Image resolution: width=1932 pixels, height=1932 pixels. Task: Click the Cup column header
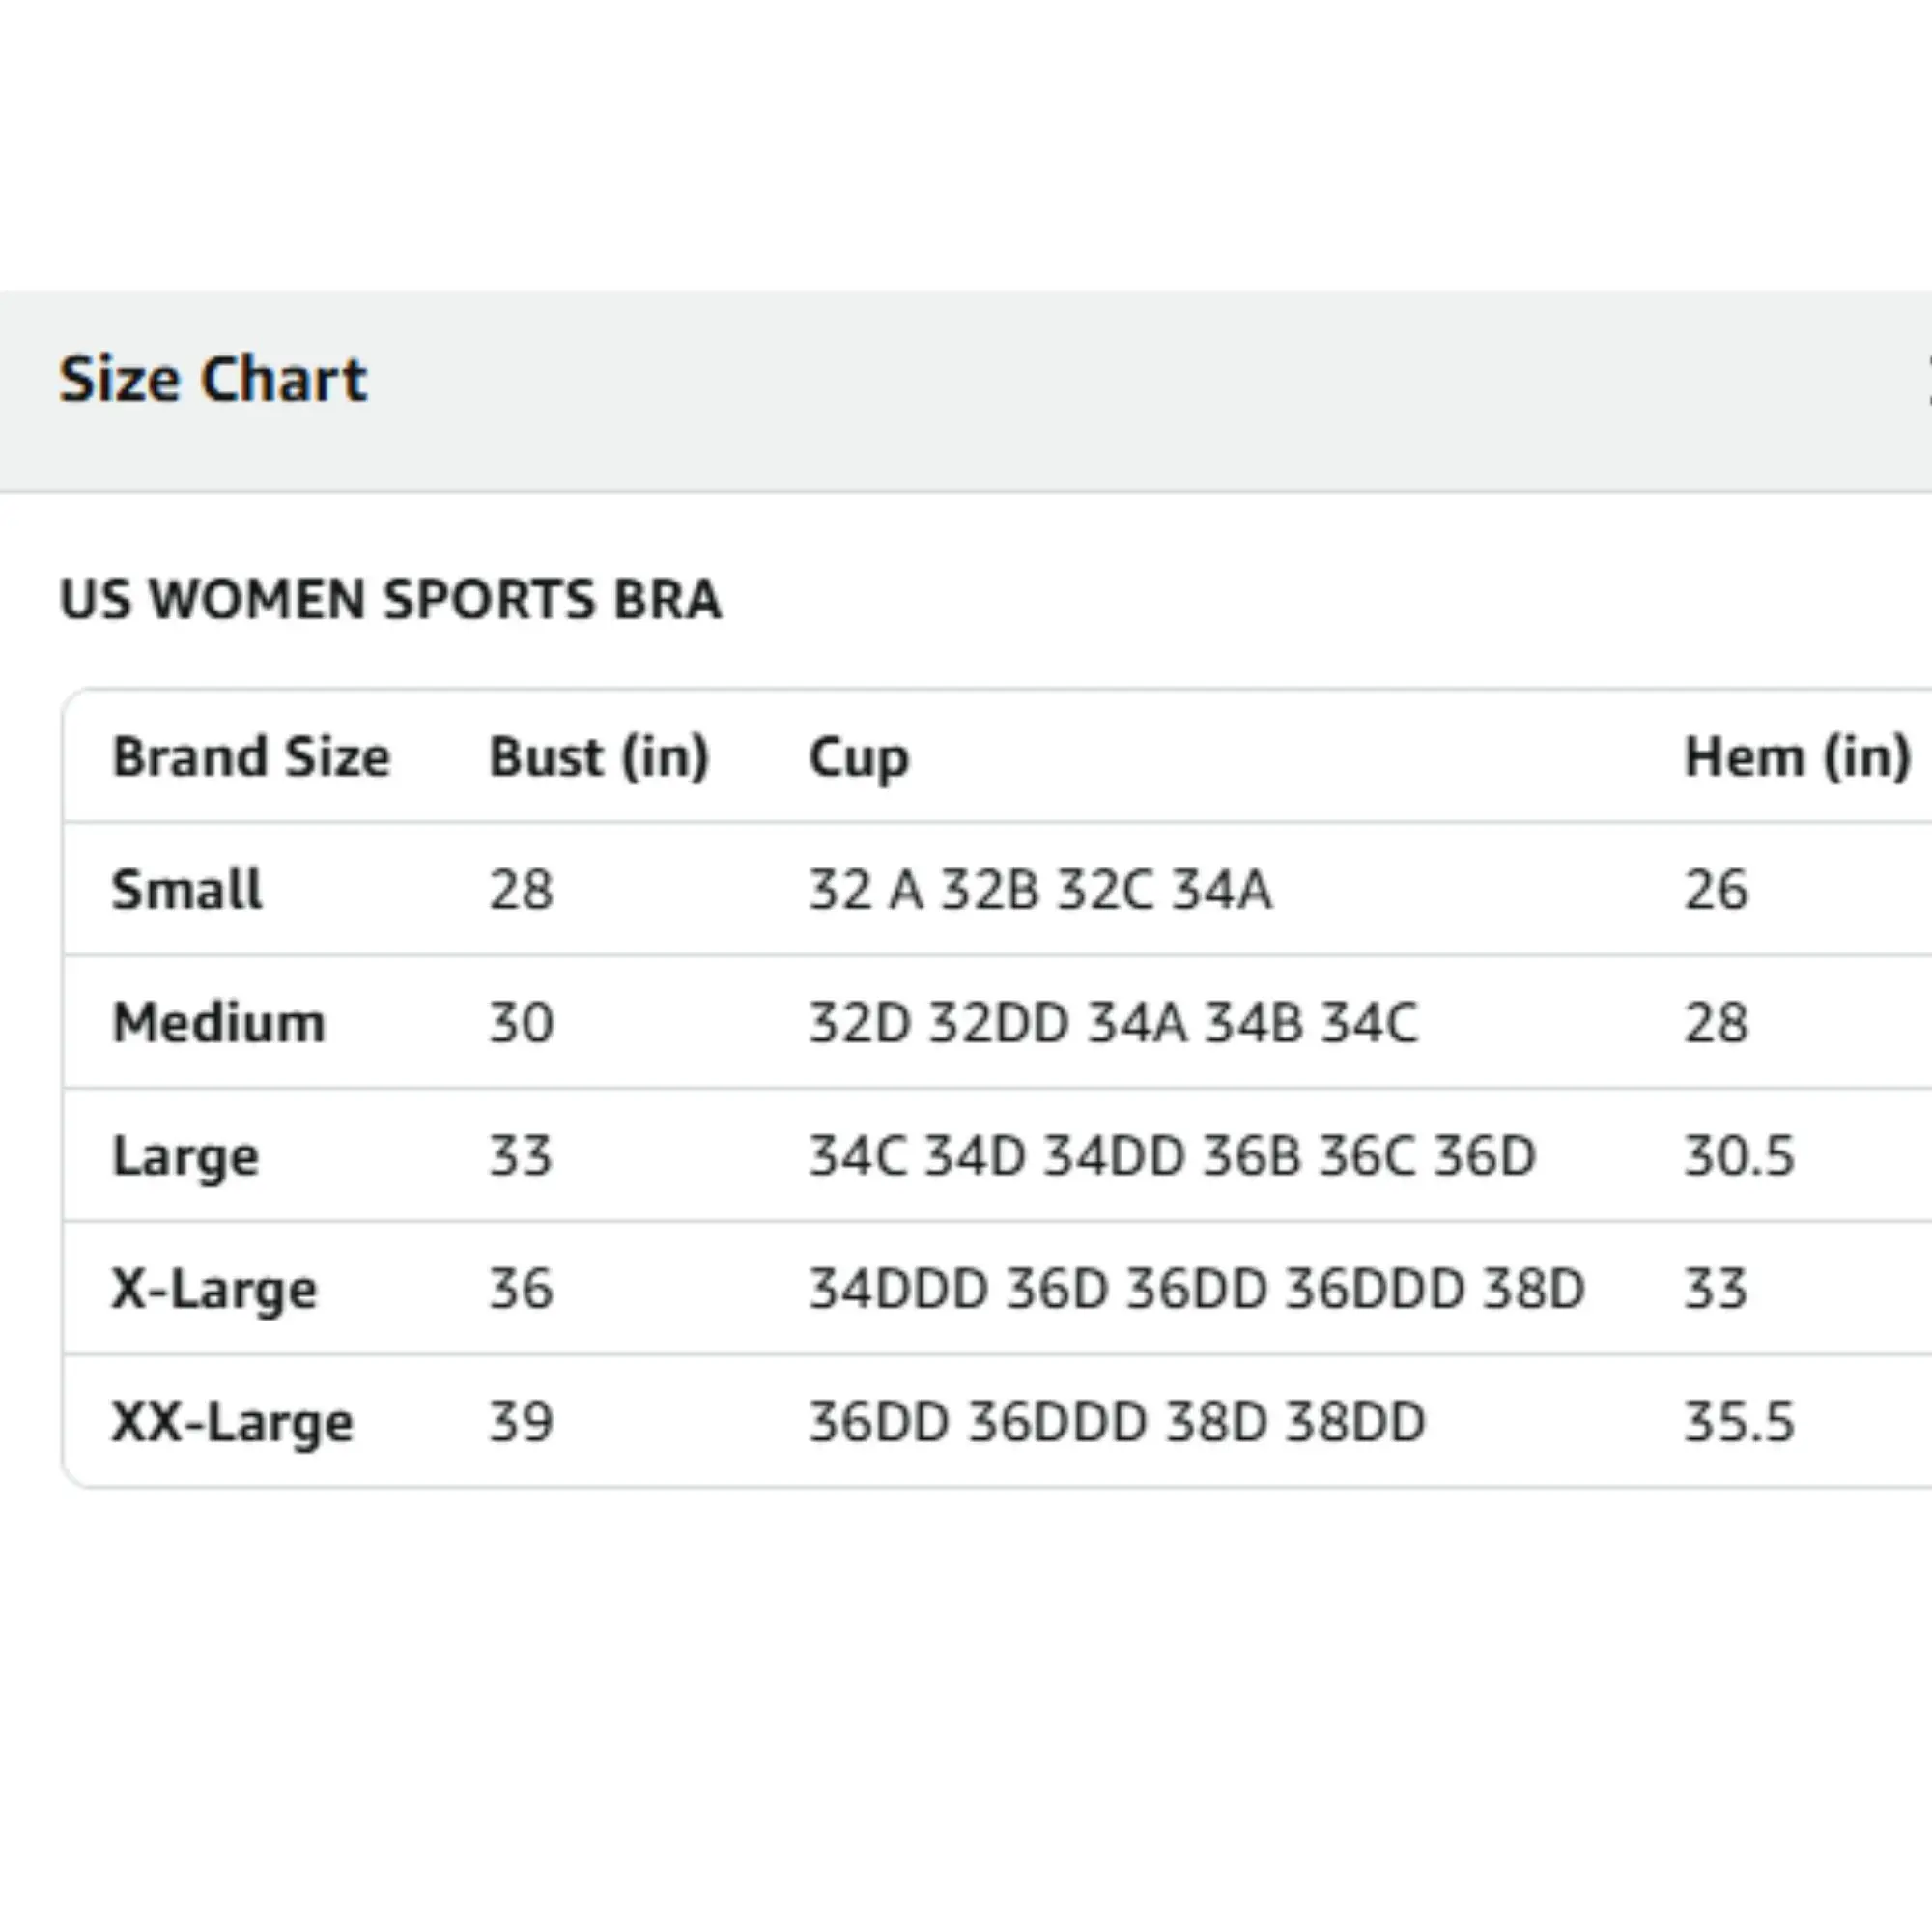858,757
